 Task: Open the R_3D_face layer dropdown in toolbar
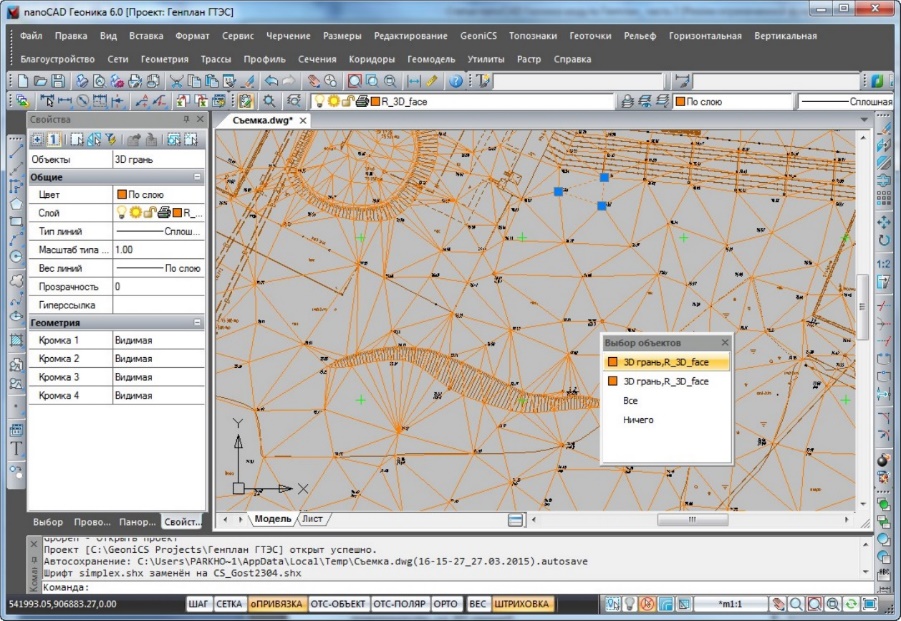point(463,102)
